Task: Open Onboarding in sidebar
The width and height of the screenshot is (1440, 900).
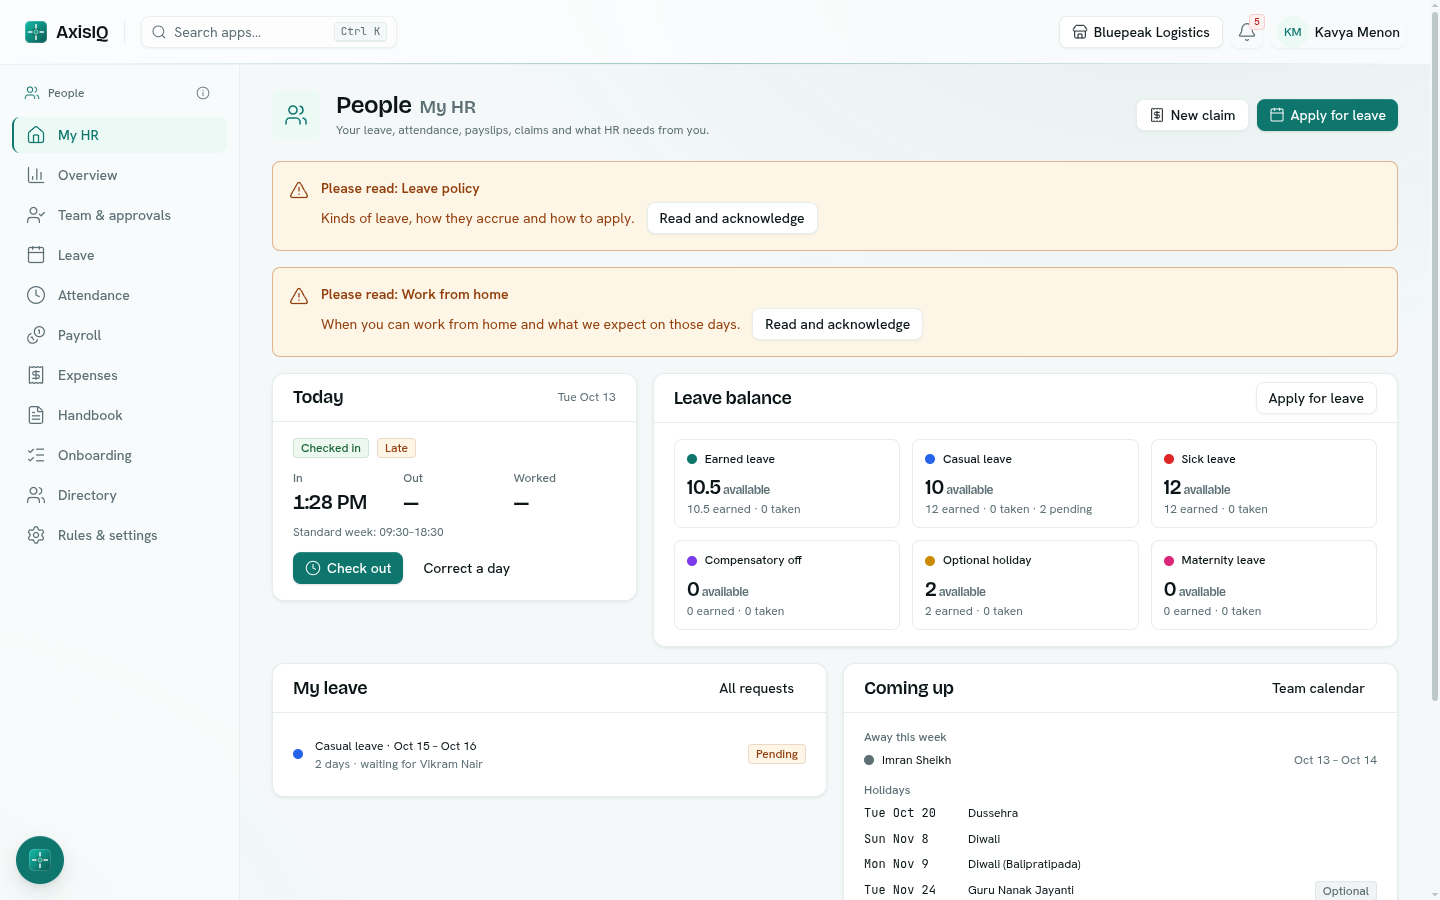Action: tap(120, 455)
